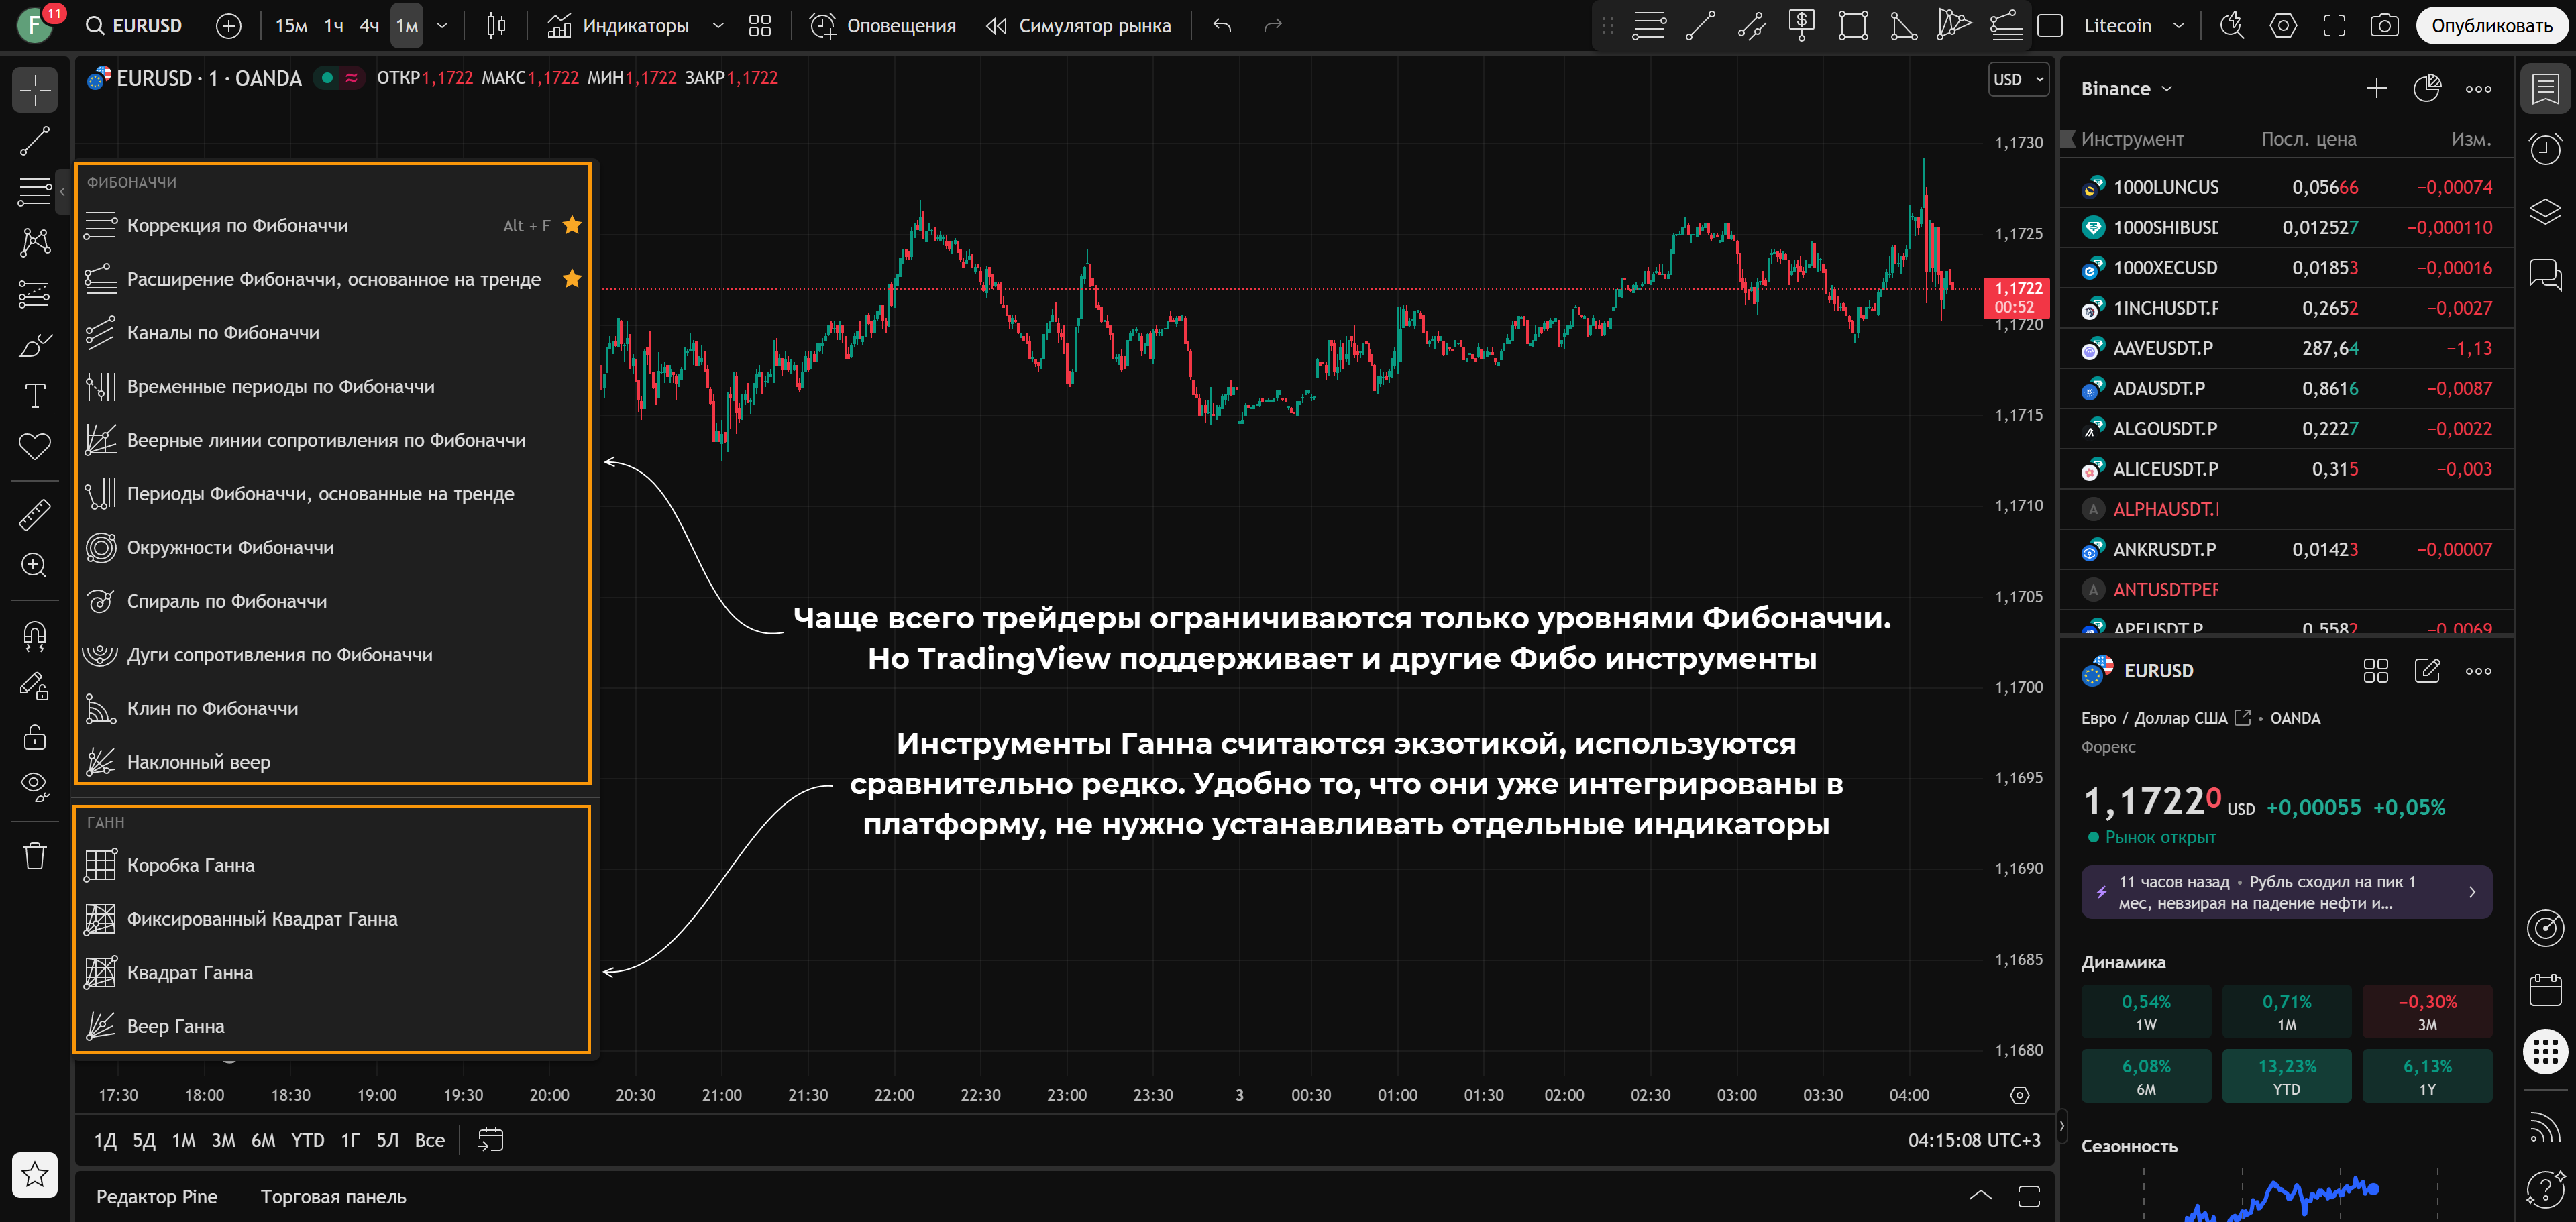Toggle the lock all drawings icon

(35, 737)
